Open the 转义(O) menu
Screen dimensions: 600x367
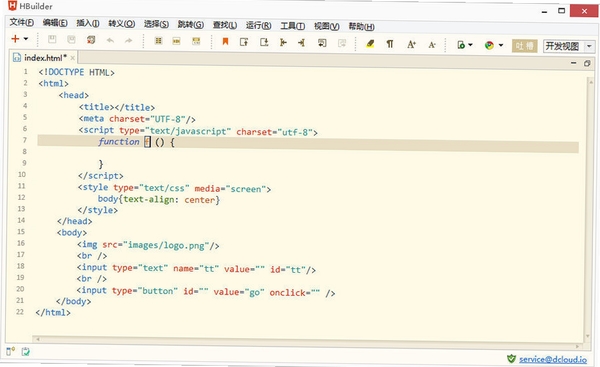pos(121,24)
